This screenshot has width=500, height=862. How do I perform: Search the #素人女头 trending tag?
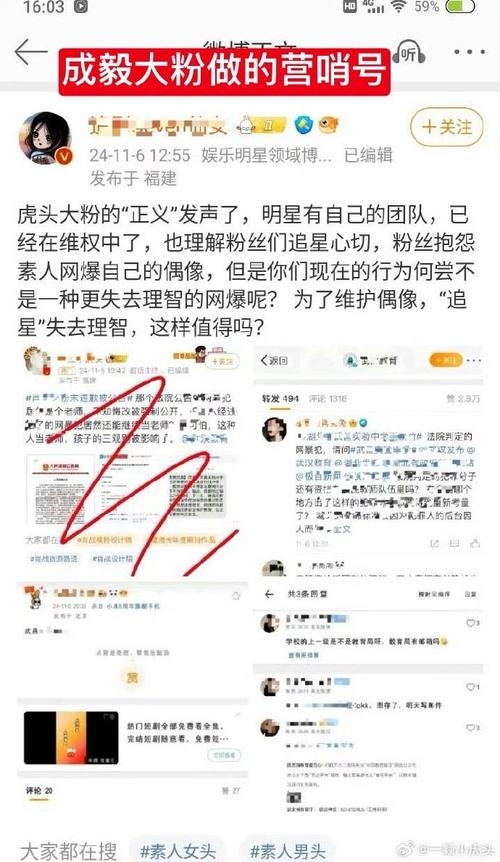coord(177,851)
